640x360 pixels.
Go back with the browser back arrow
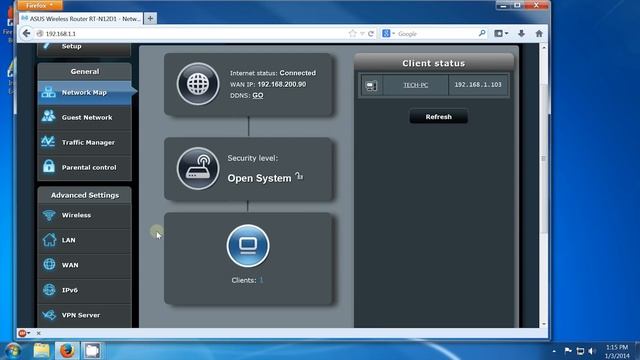(x=27, y=33)
